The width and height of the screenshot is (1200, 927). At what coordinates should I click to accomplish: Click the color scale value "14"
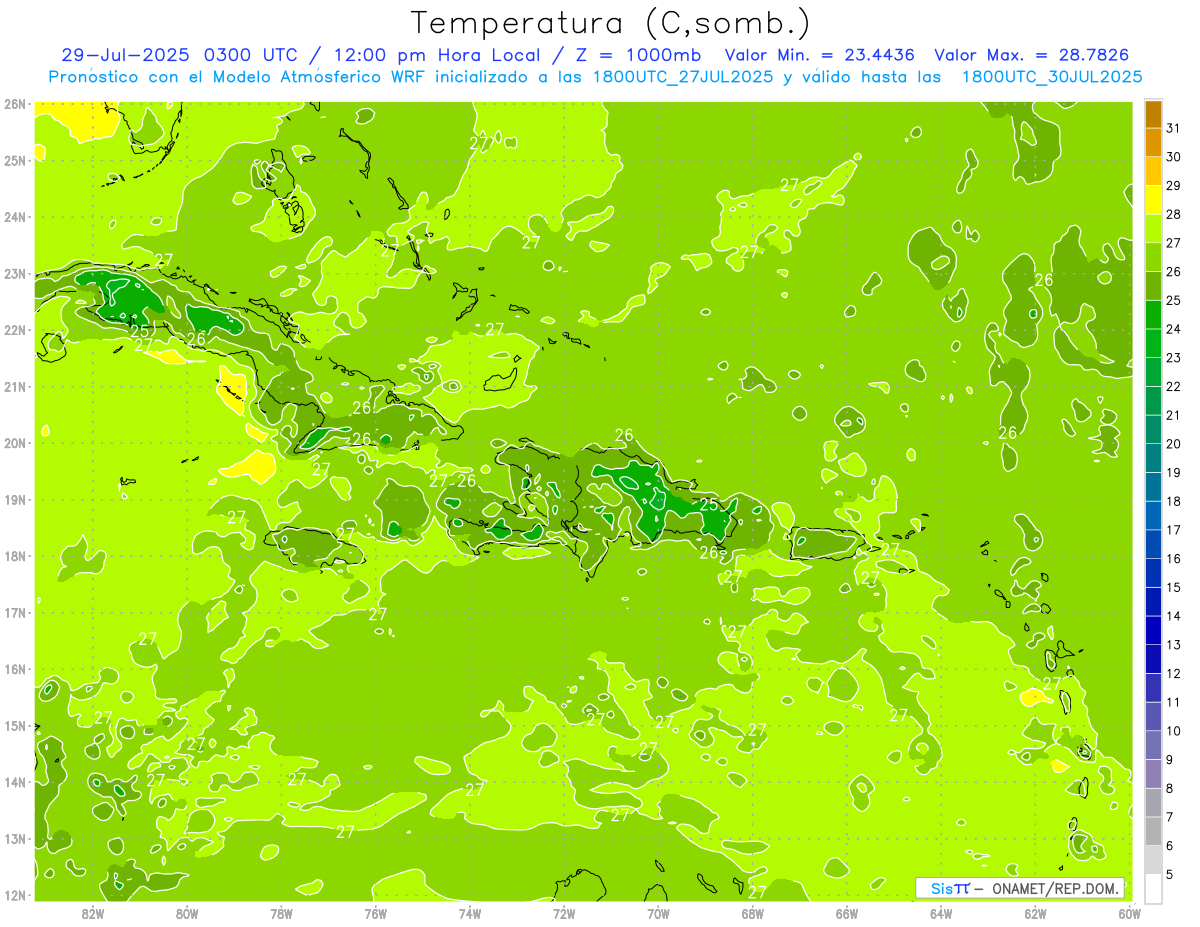1173,616
